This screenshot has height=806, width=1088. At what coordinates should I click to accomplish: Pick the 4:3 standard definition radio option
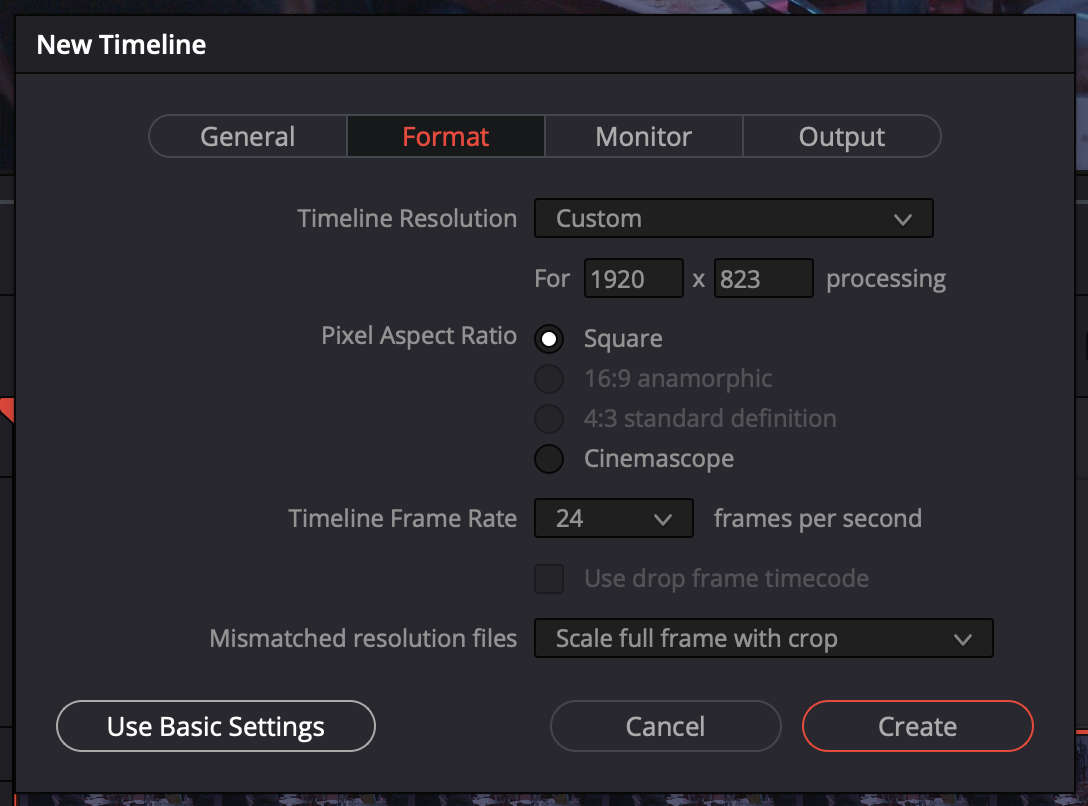[549, 419]
